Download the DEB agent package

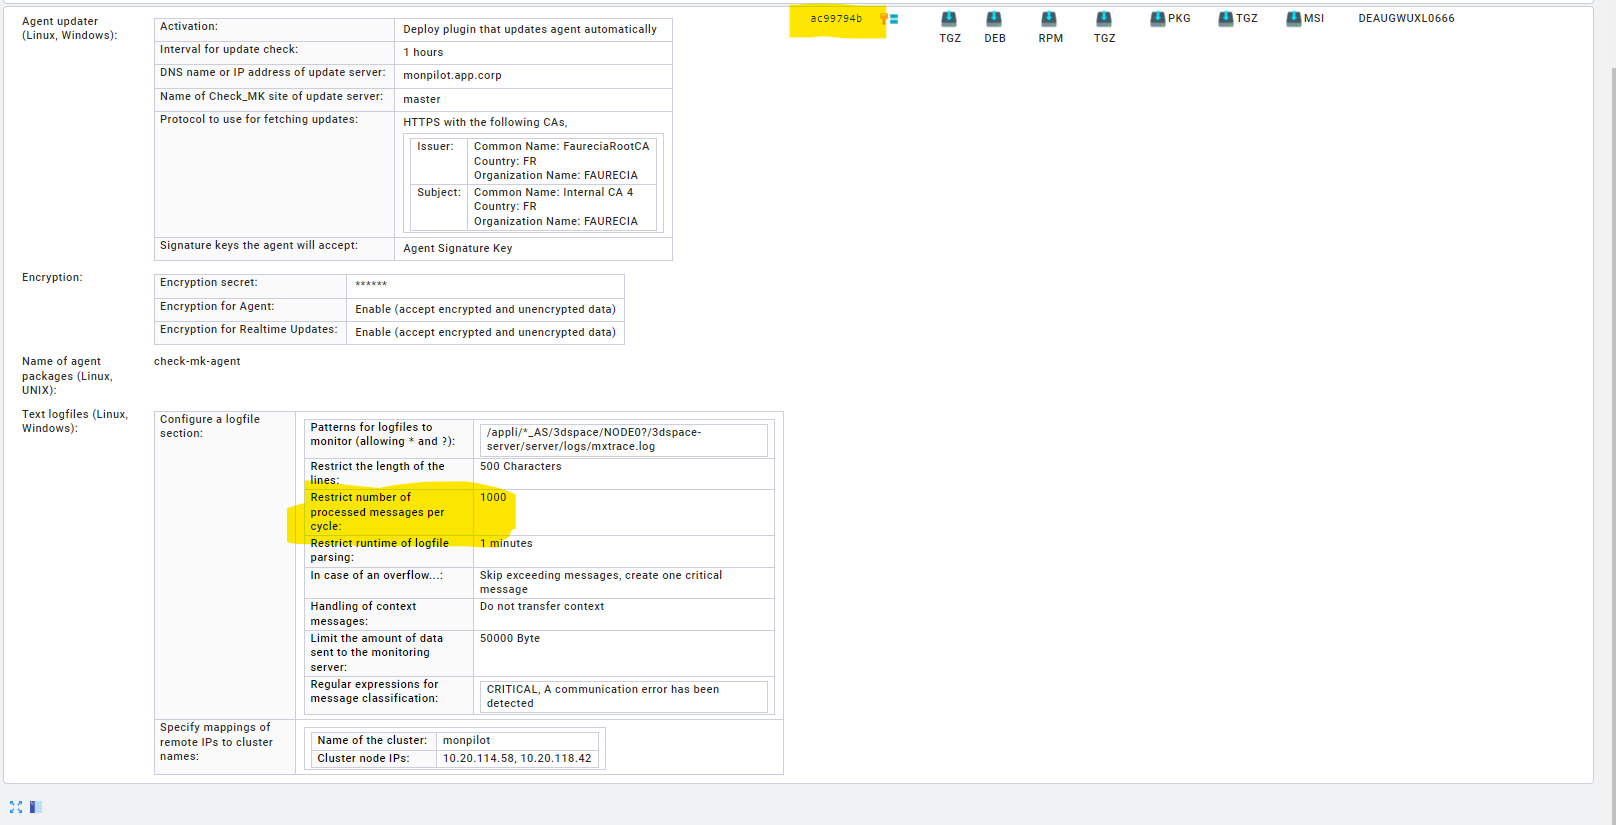click(x=994, y=19)
